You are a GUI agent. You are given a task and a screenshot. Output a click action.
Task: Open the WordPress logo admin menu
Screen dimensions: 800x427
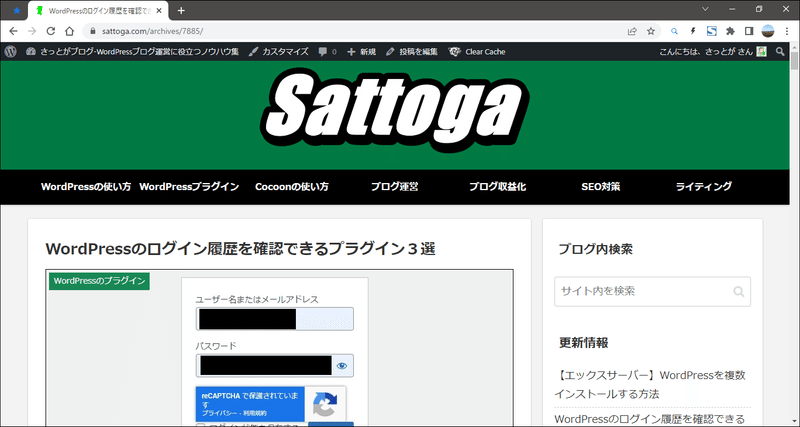coord(10,52)
